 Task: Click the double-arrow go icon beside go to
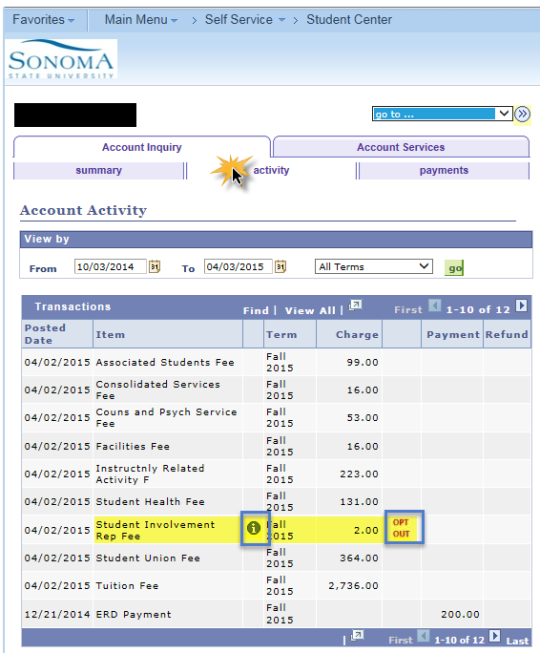pyautogui.click(x=522, y=114)
